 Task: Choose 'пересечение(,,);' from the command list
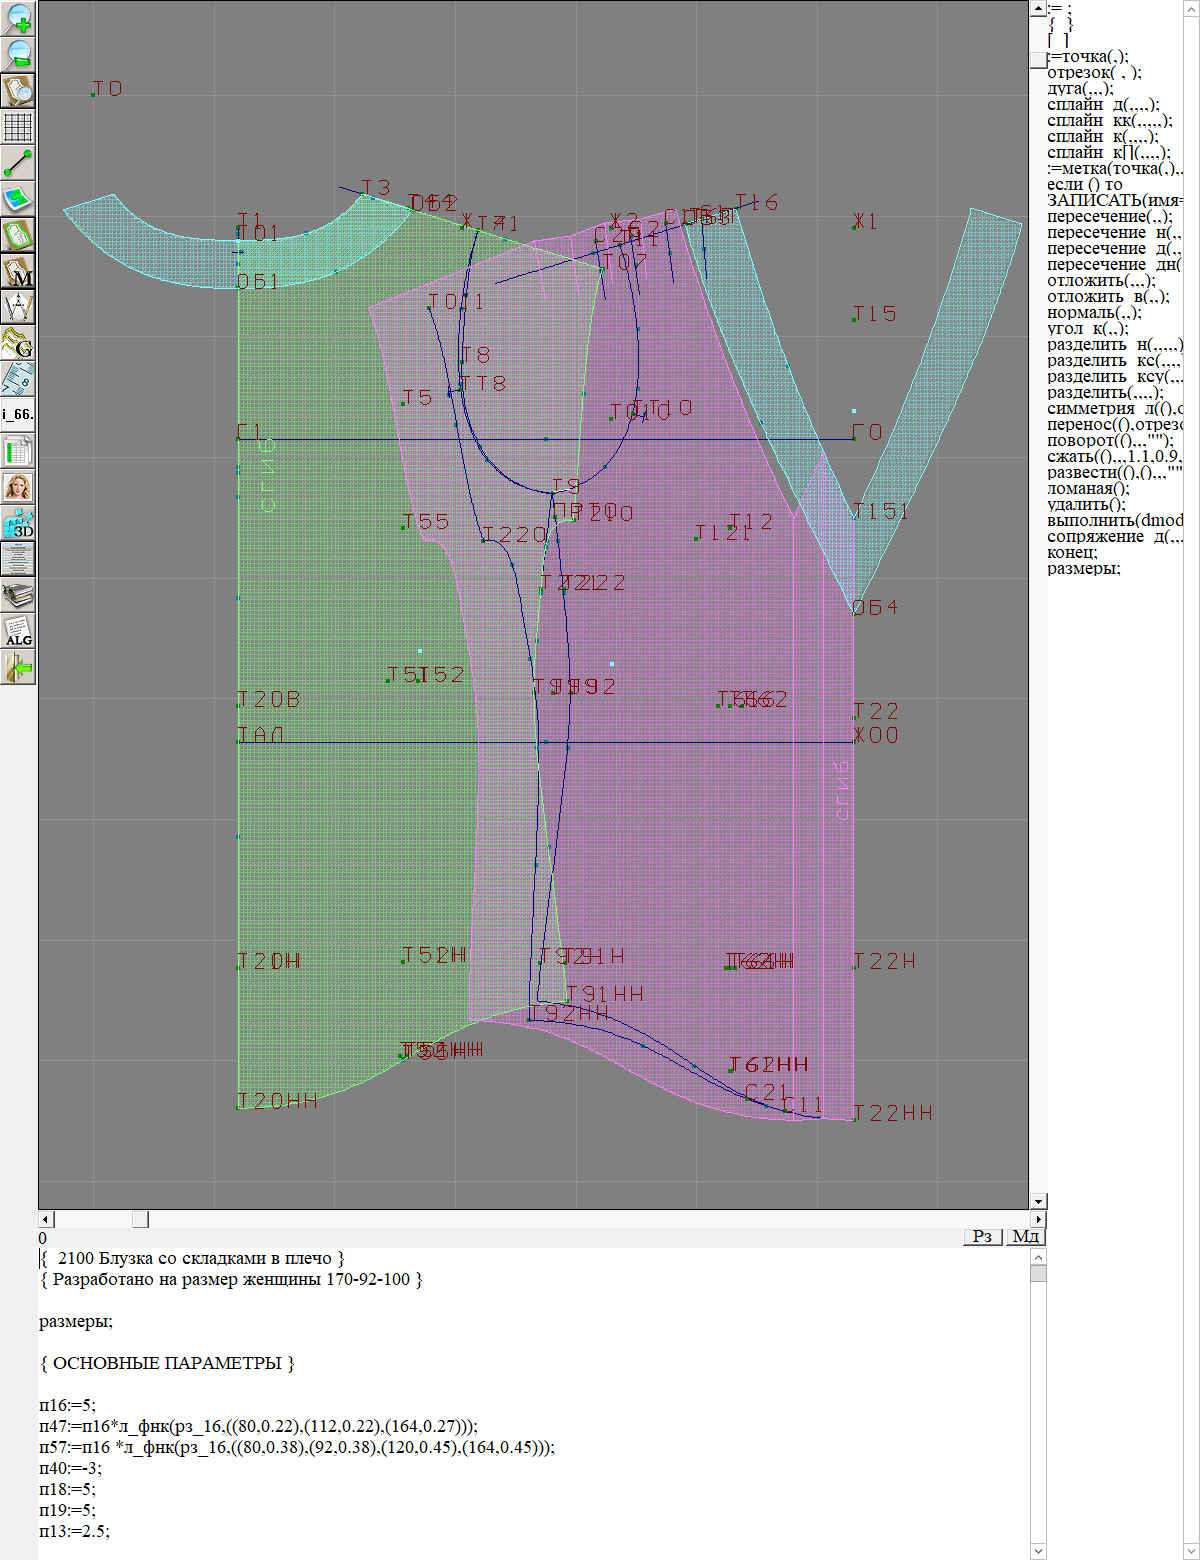click(x=1109, y=216)
